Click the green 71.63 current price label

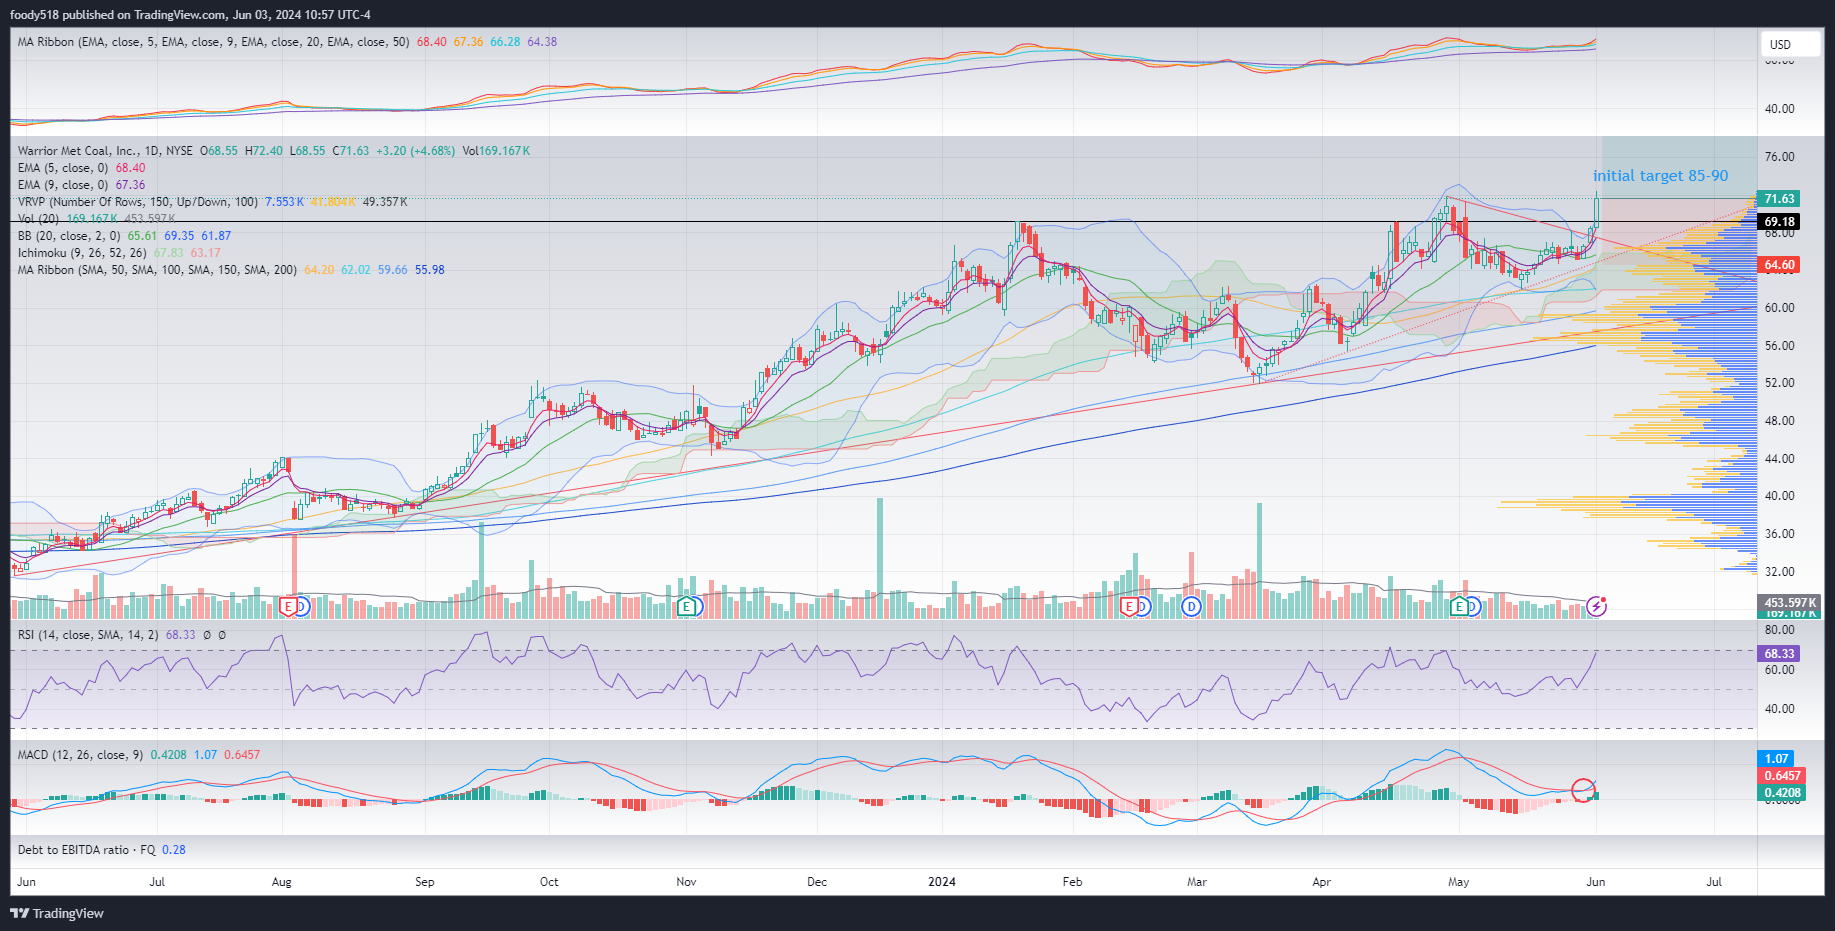tap(1779, 199)
